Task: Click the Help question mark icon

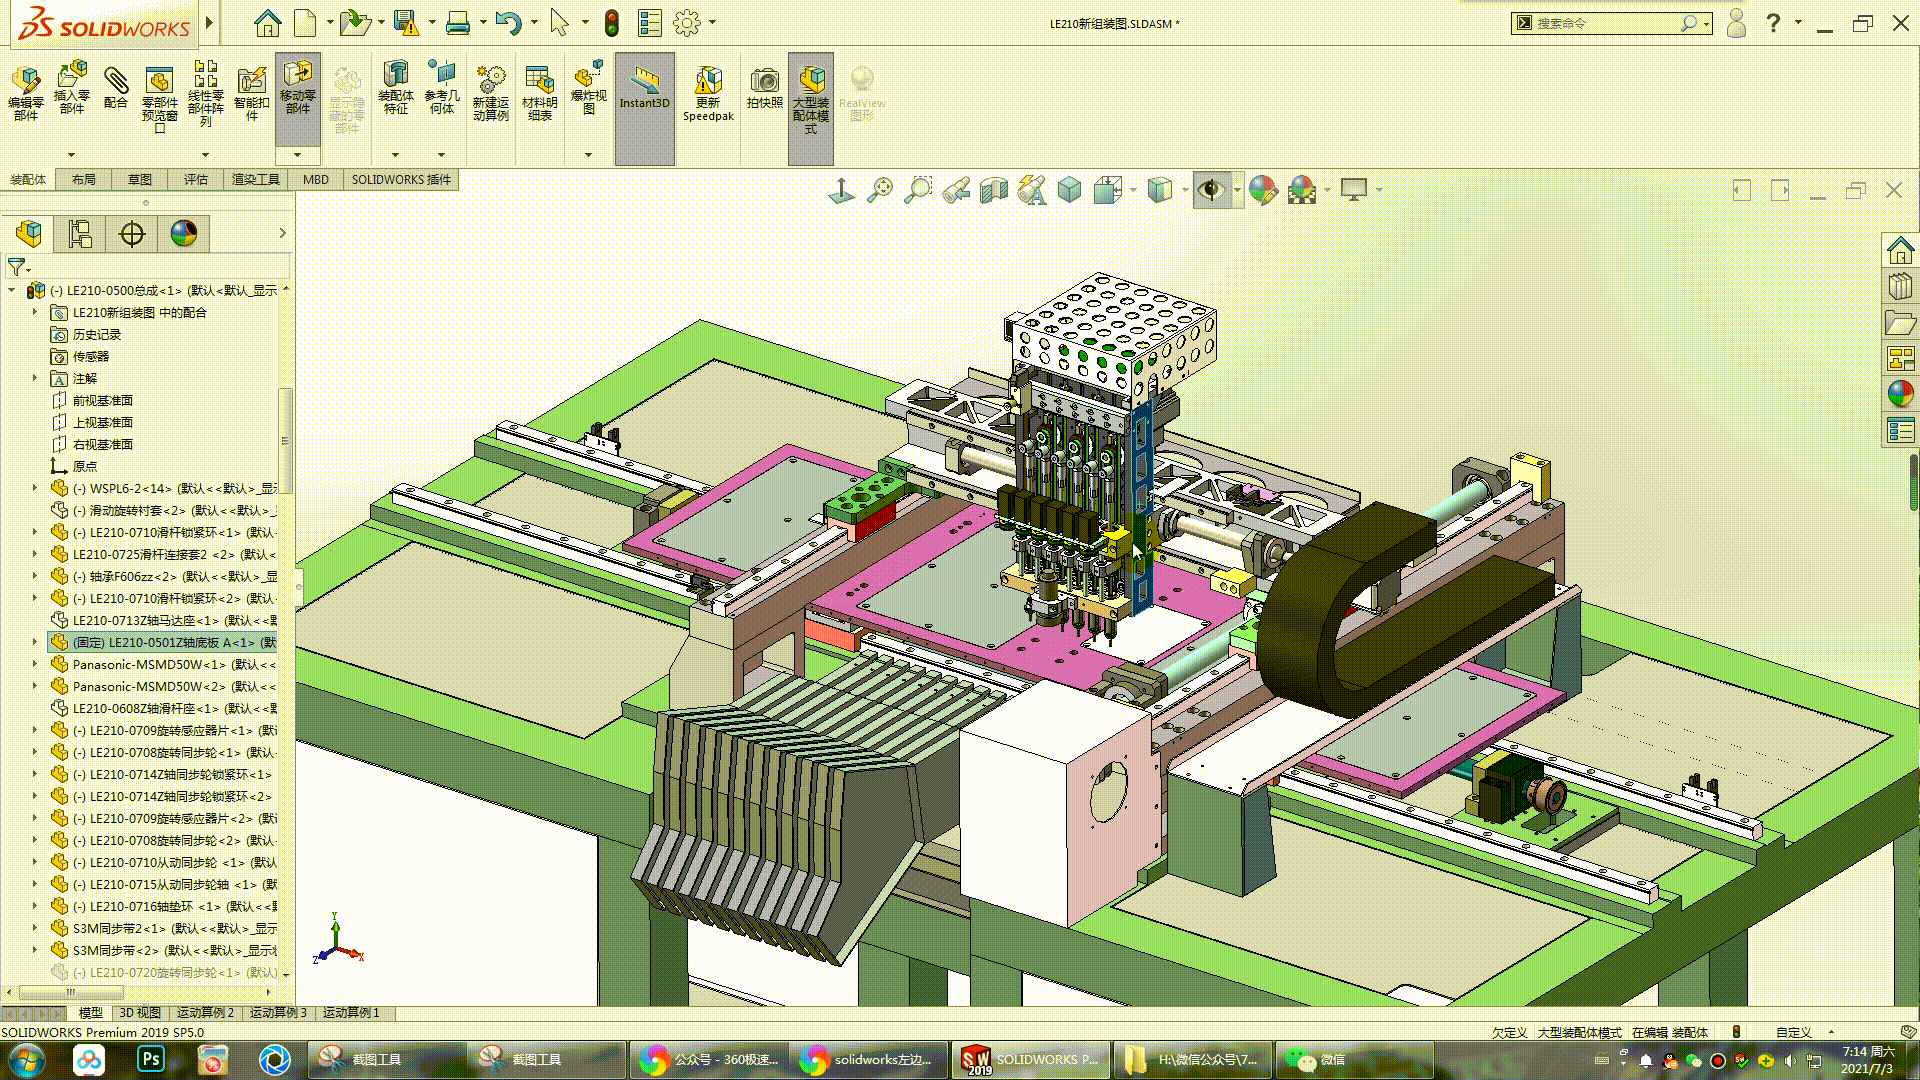Action: click(1773, 23)
